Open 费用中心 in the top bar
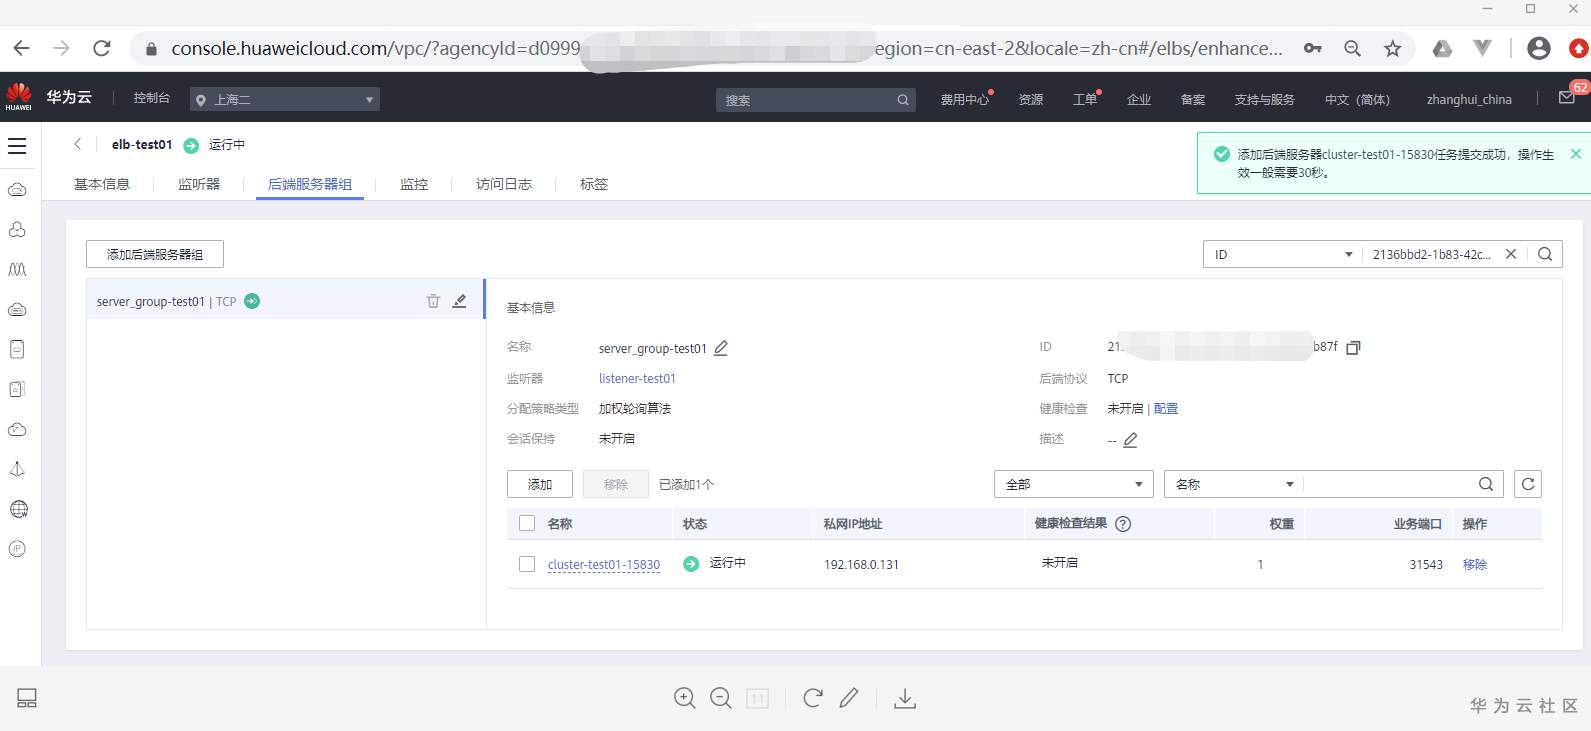The image size is (1591, 731). 965,99
